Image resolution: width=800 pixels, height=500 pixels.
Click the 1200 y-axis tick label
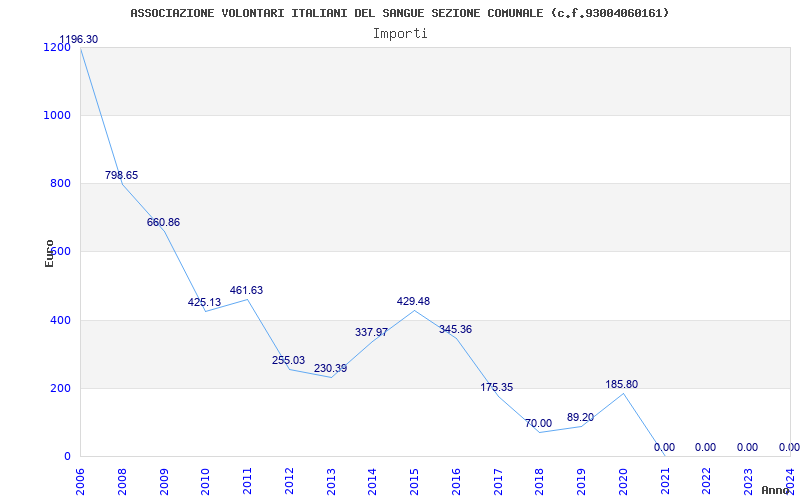[x=58, y=47]
